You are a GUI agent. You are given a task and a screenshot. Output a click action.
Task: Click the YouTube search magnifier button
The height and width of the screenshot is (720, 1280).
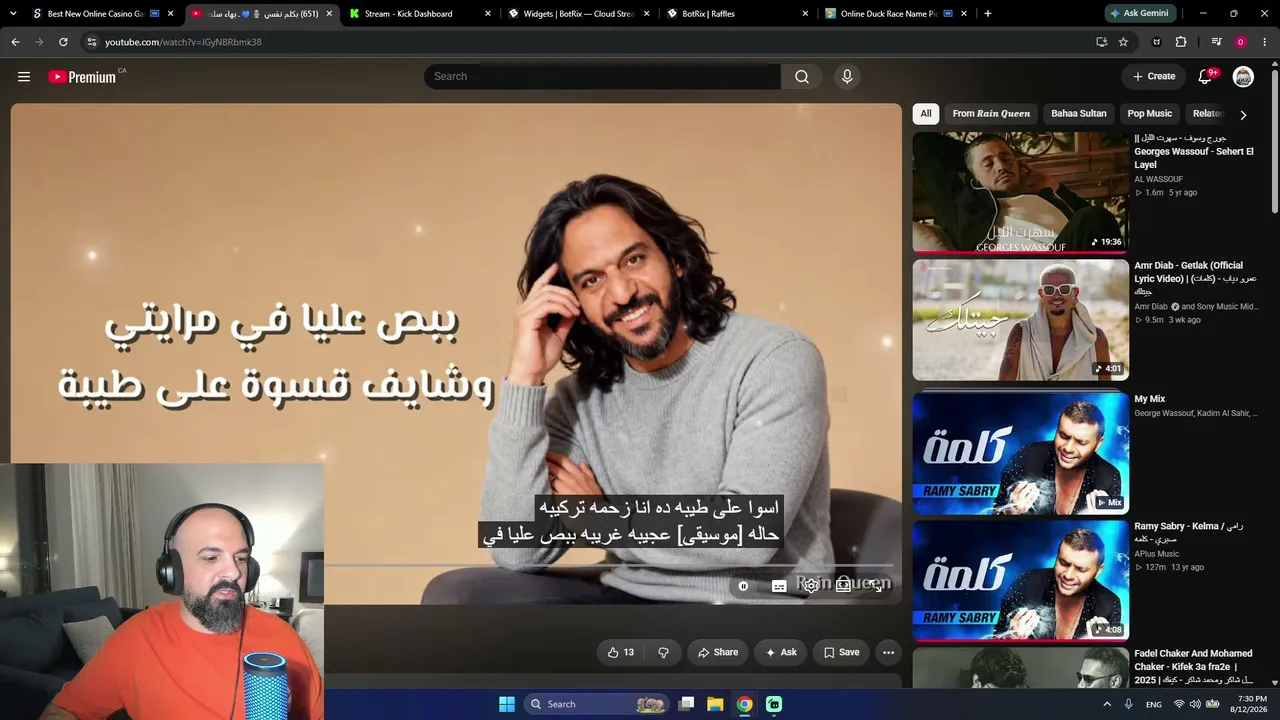click(802, 77)
